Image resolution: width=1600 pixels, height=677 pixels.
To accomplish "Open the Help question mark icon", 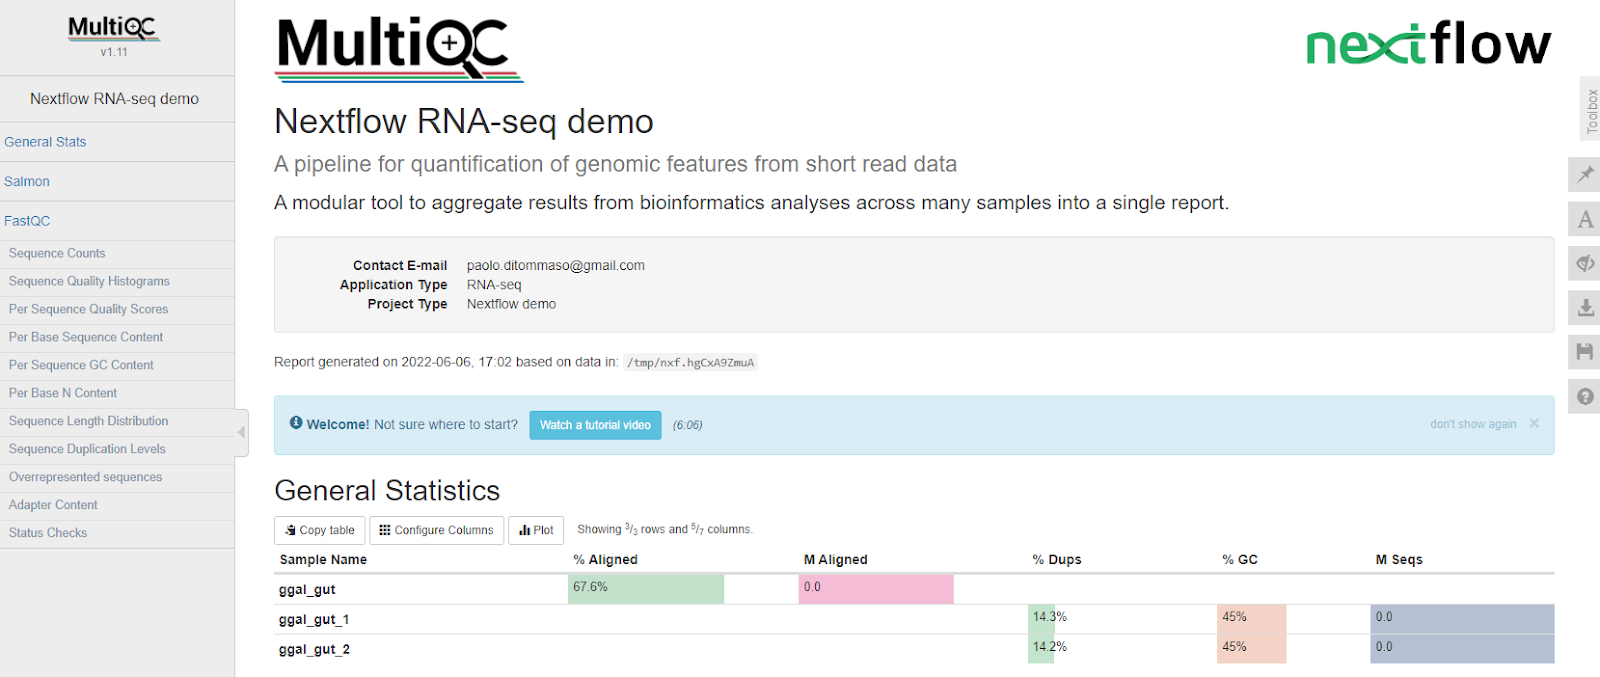I will click(1585, 396).
